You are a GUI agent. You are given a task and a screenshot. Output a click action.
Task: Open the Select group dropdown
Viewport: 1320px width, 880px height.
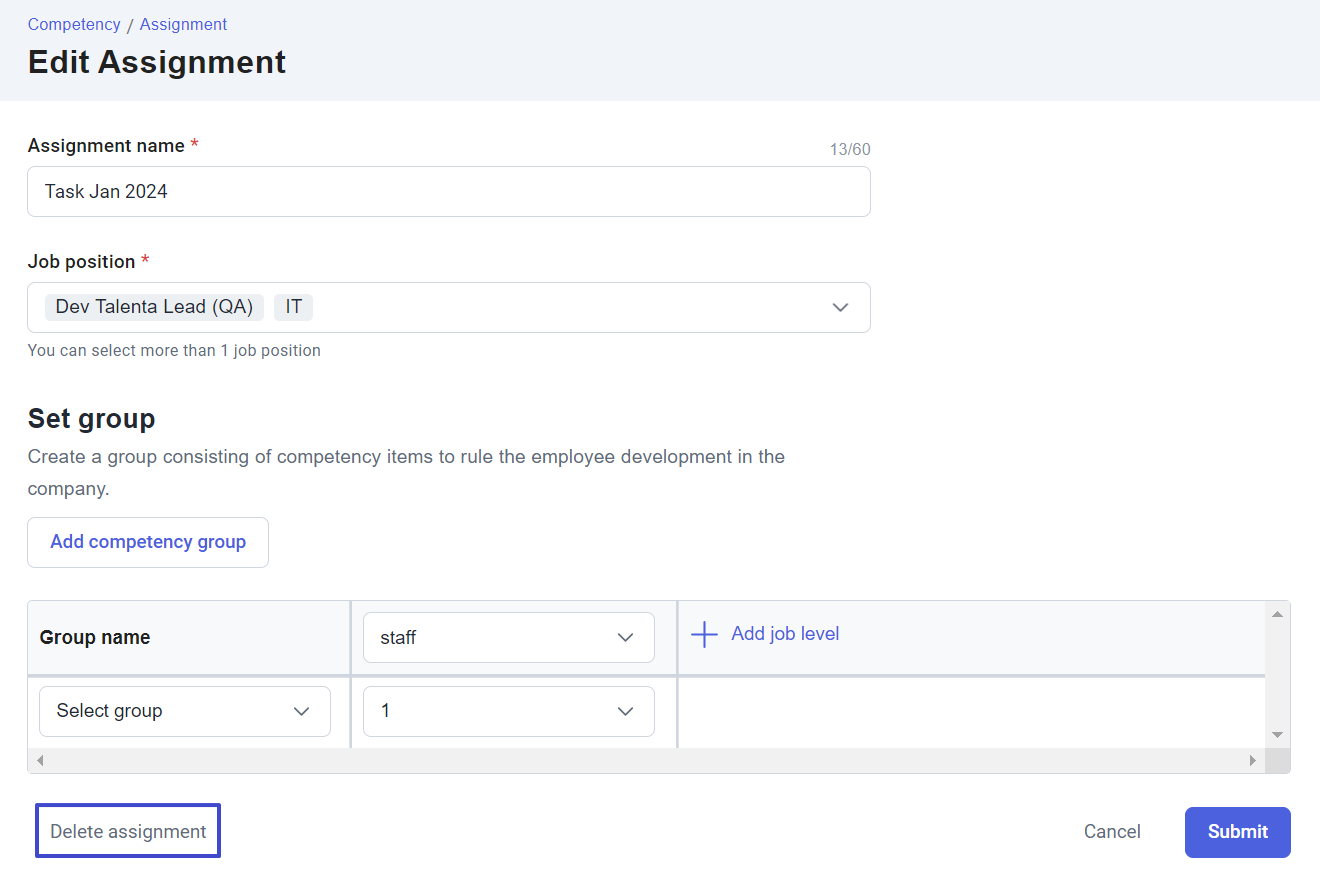[x=185, y=711]
